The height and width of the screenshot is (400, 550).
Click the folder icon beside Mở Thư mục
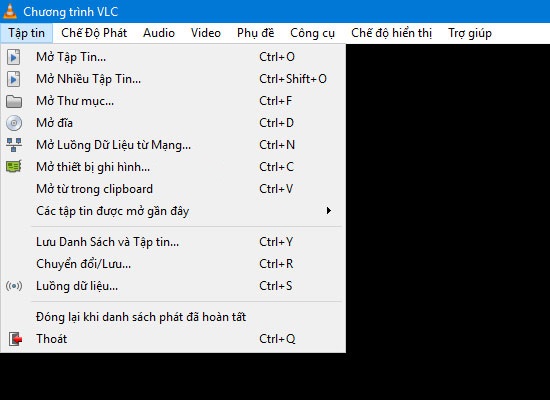point(14,101)
